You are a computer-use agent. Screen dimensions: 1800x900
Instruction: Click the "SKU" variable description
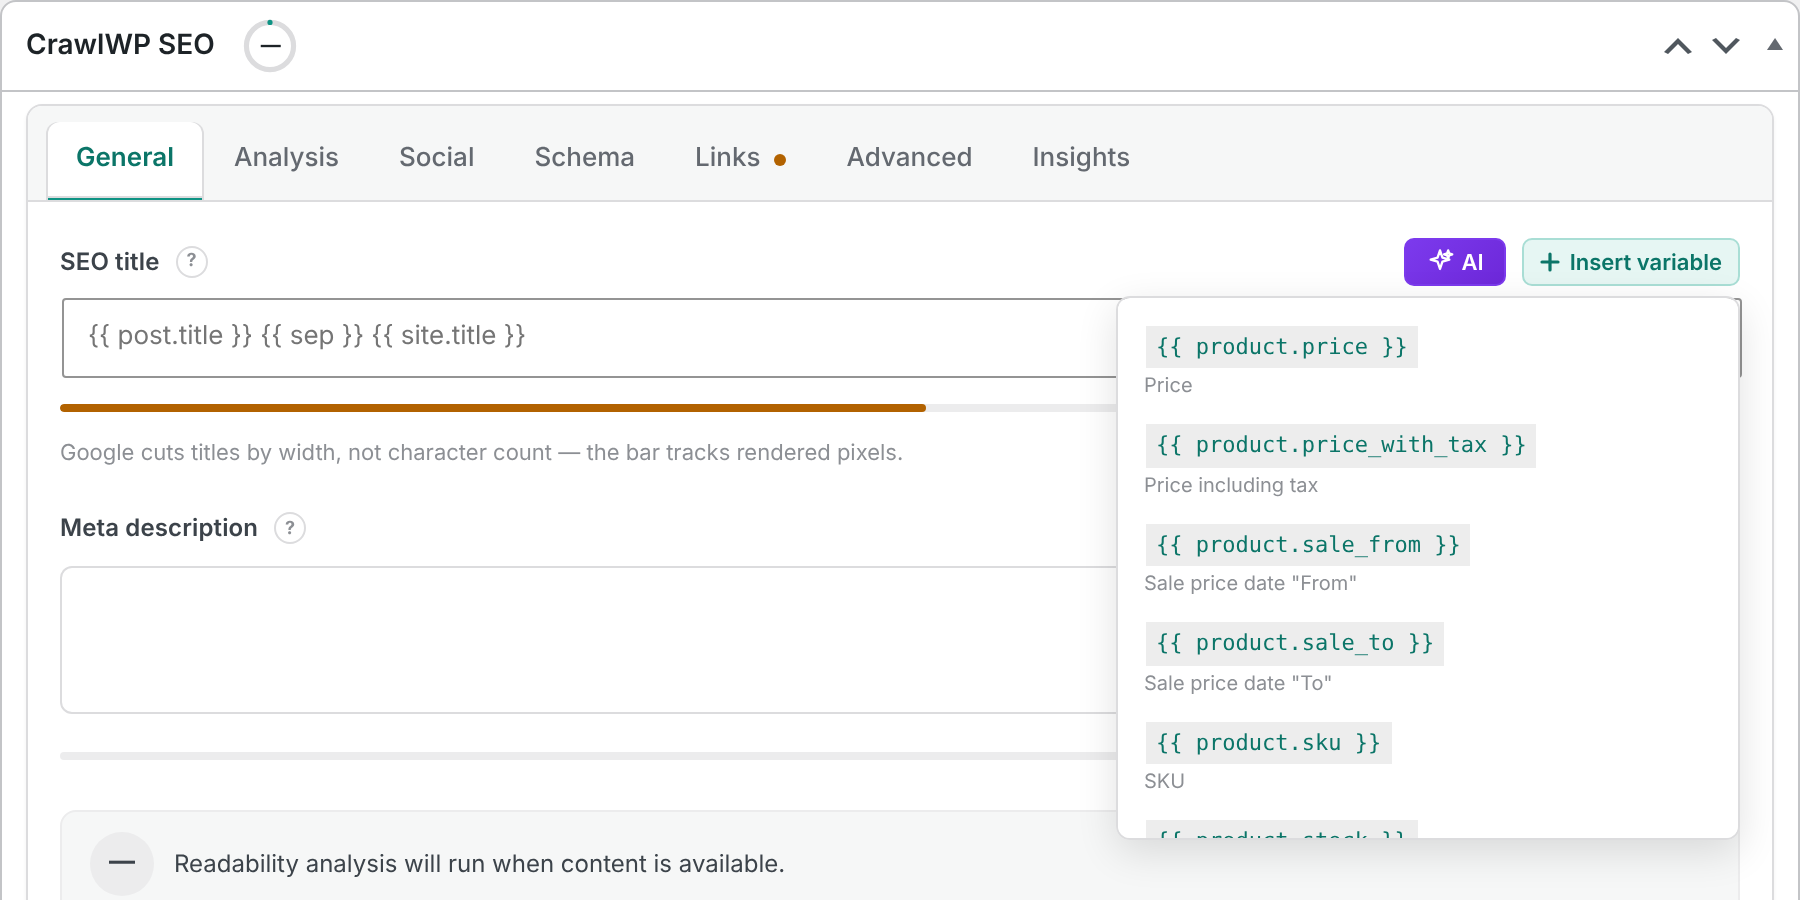point(1164,781)
